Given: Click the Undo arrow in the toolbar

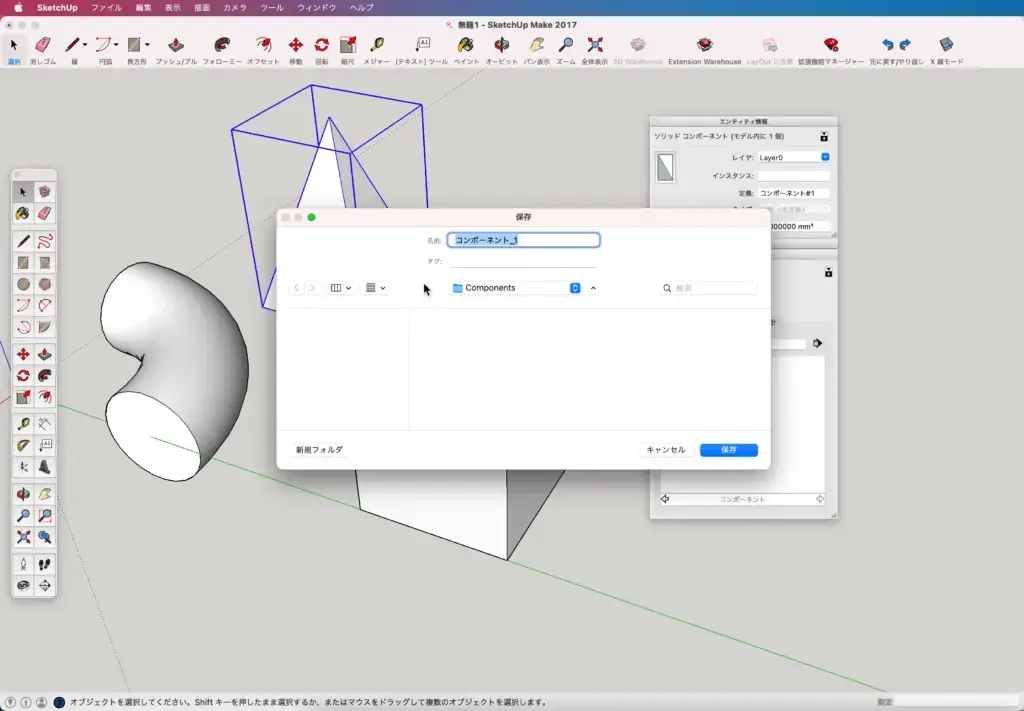Looking at the screenshot, I should coord(887,44).
